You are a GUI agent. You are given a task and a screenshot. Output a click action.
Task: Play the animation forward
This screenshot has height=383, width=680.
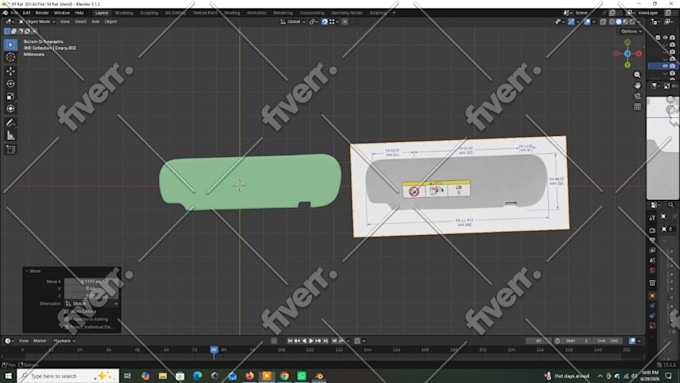pos(311,341)
